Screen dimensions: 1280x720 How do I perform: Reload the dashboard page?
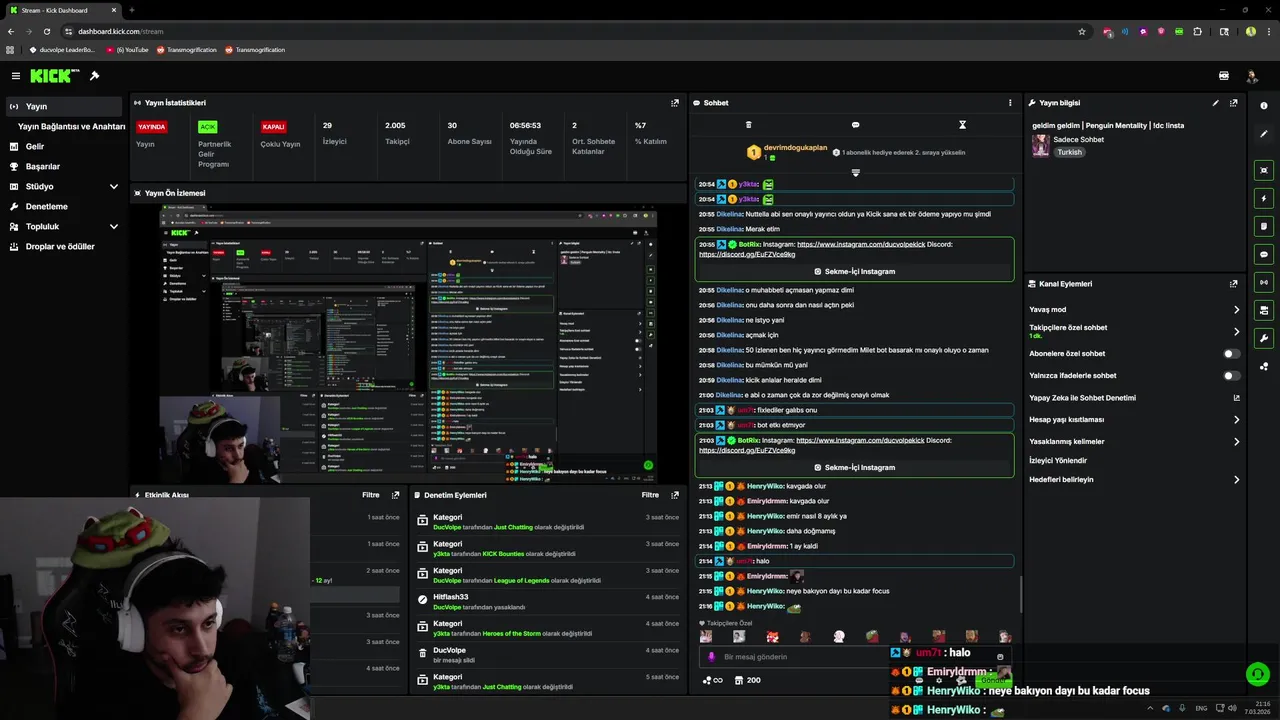[46, 31]
